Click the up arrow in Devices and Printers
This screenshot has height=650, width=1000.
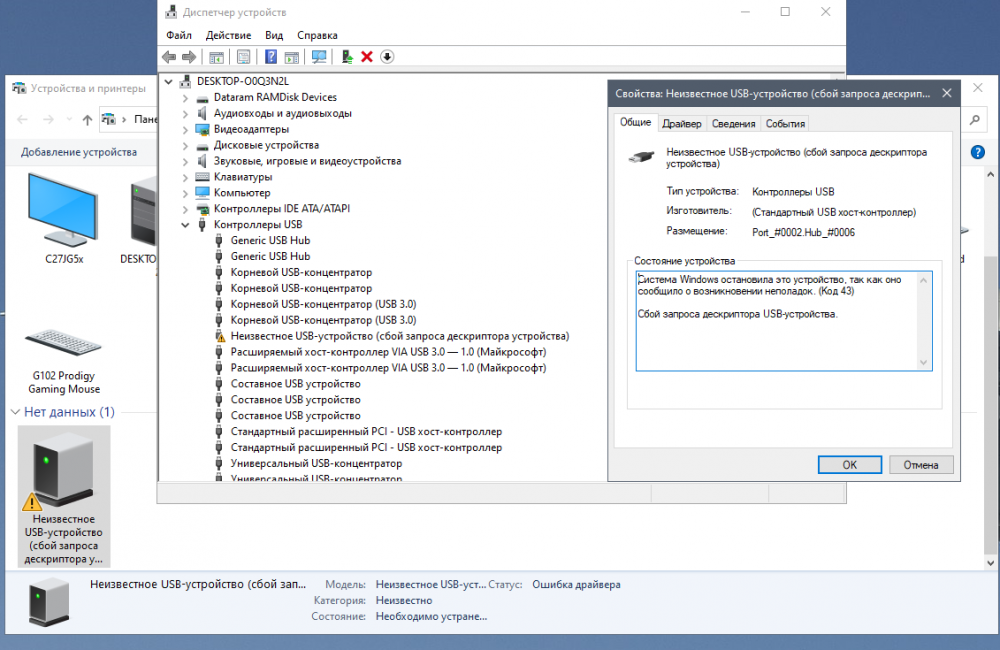coord(88,120)
